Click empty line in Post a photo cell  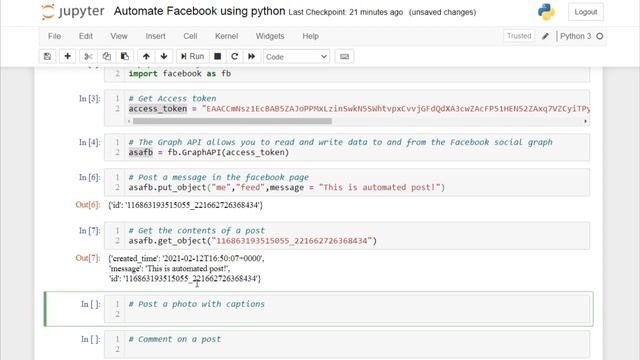357,314
